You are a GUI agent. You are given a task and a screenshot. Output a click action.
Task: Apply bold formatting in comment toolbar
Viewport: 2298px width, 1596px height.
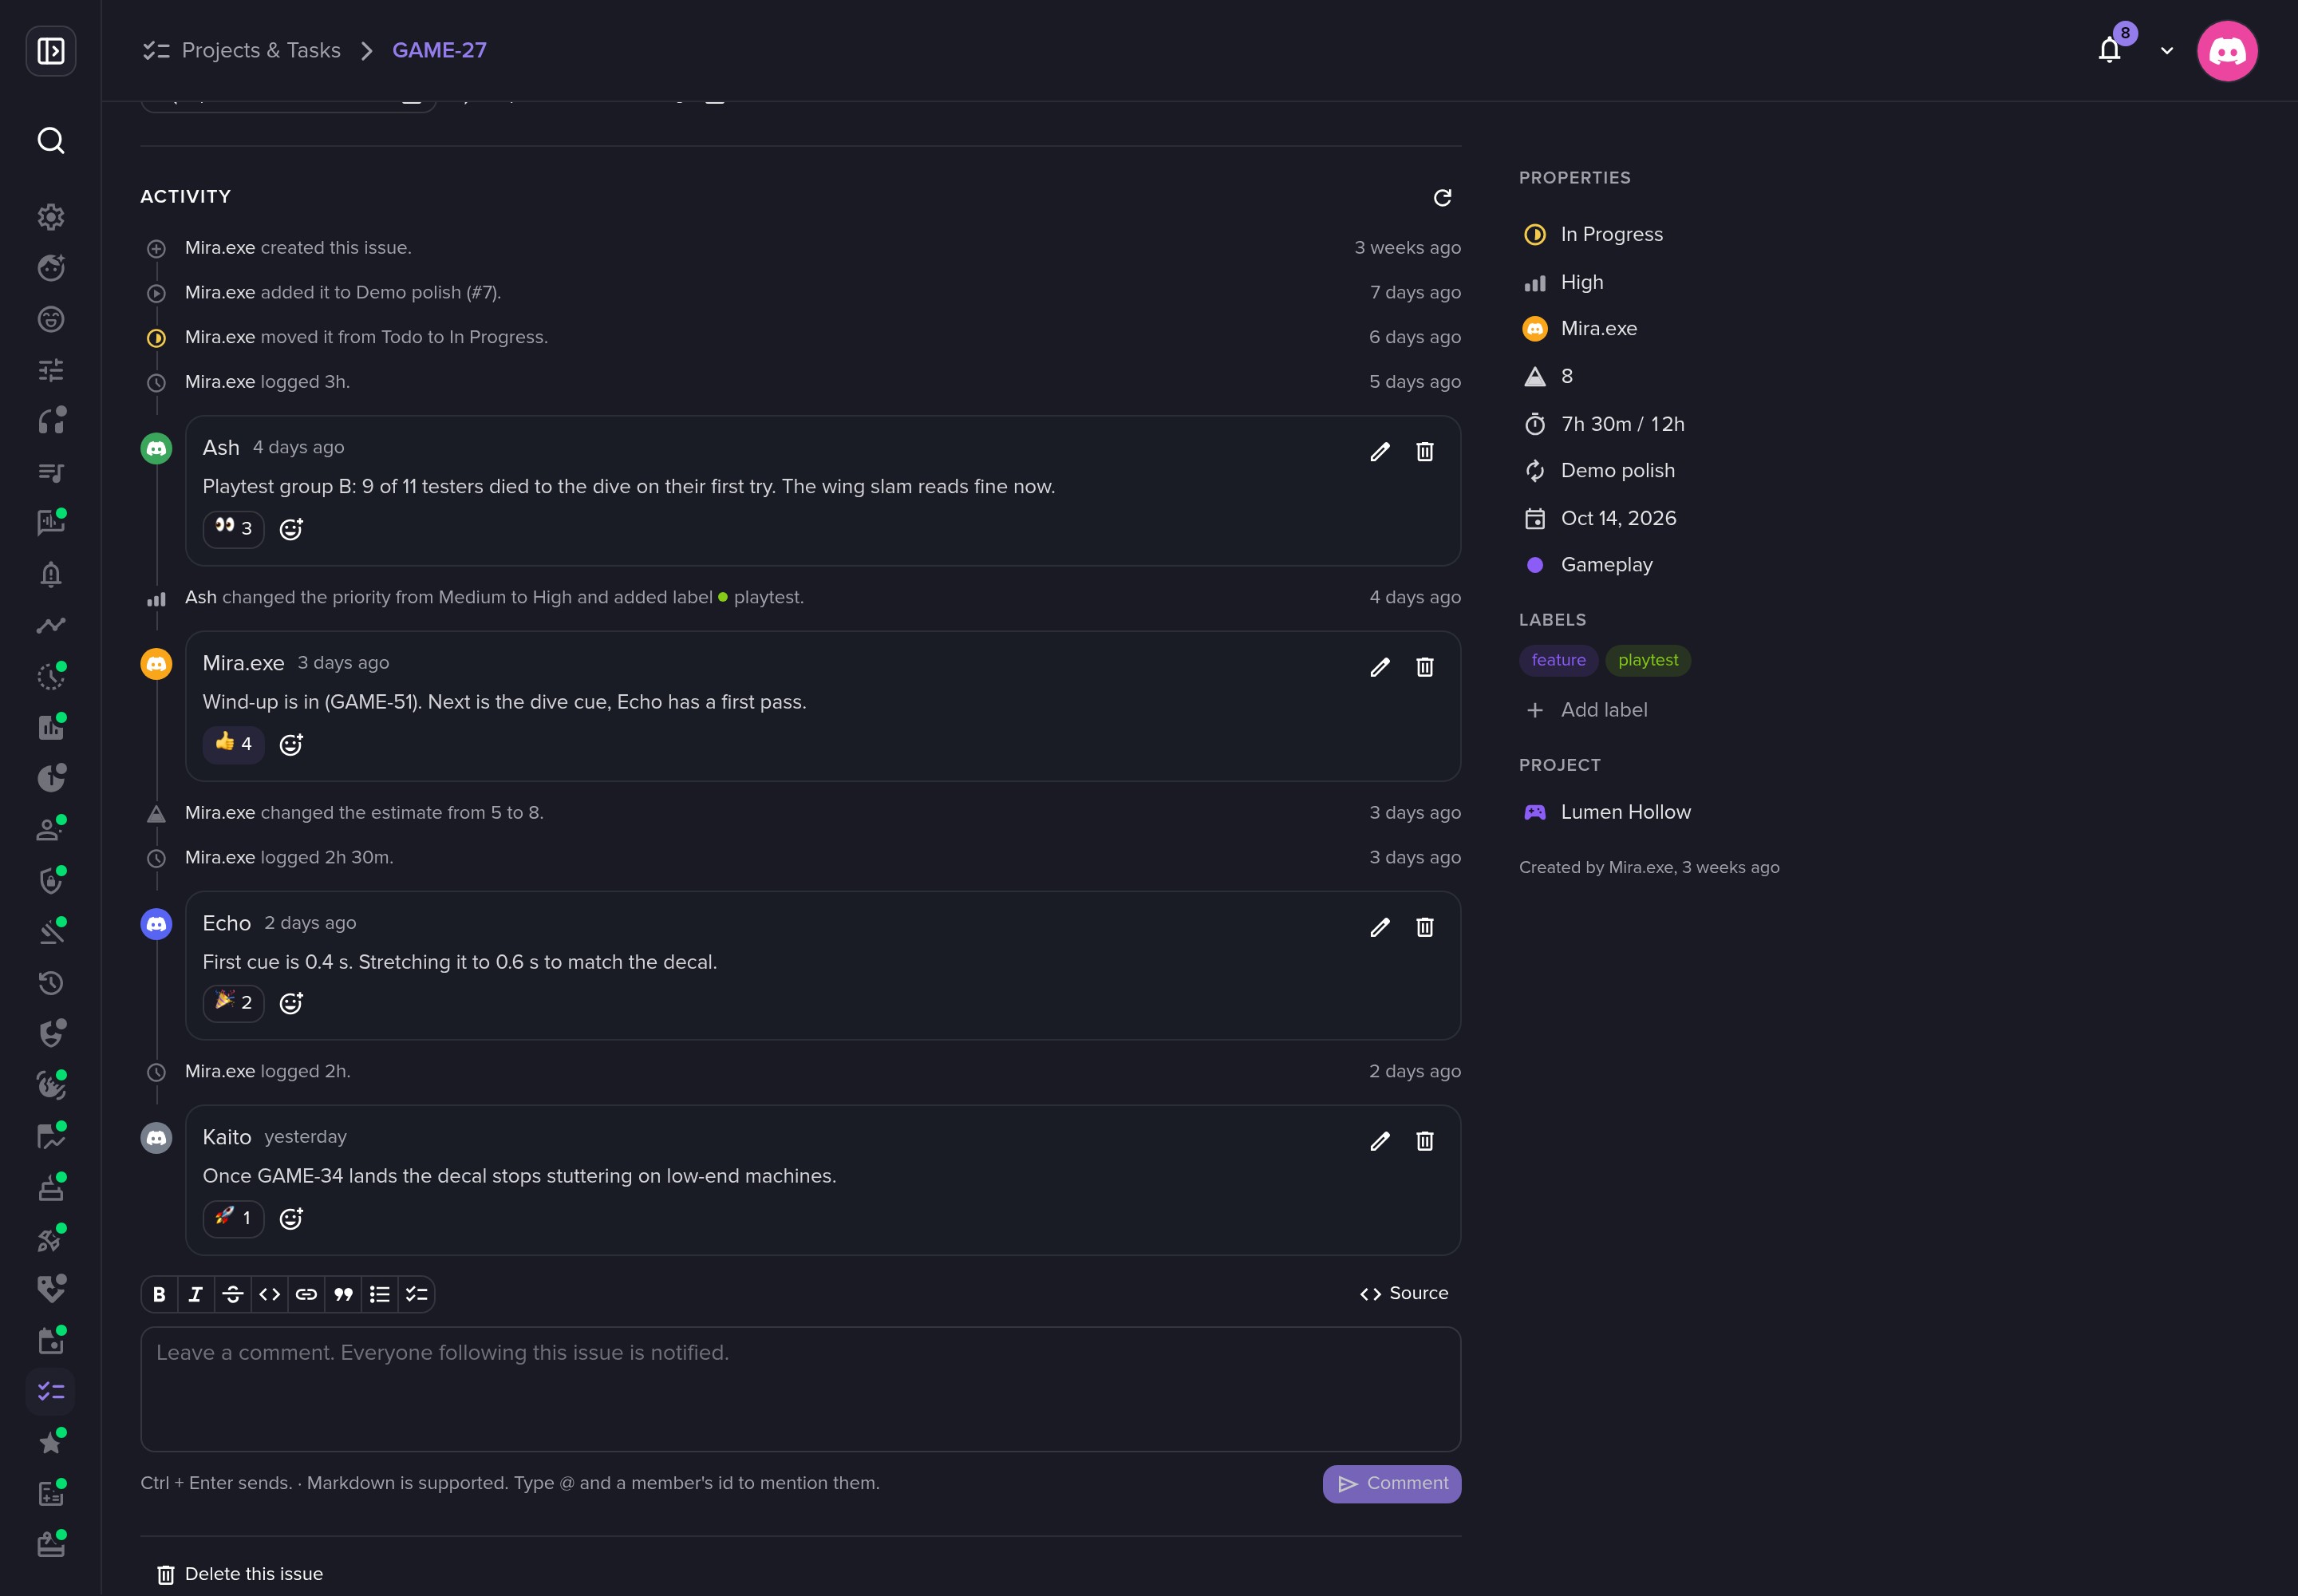[x=159, y=1294]
